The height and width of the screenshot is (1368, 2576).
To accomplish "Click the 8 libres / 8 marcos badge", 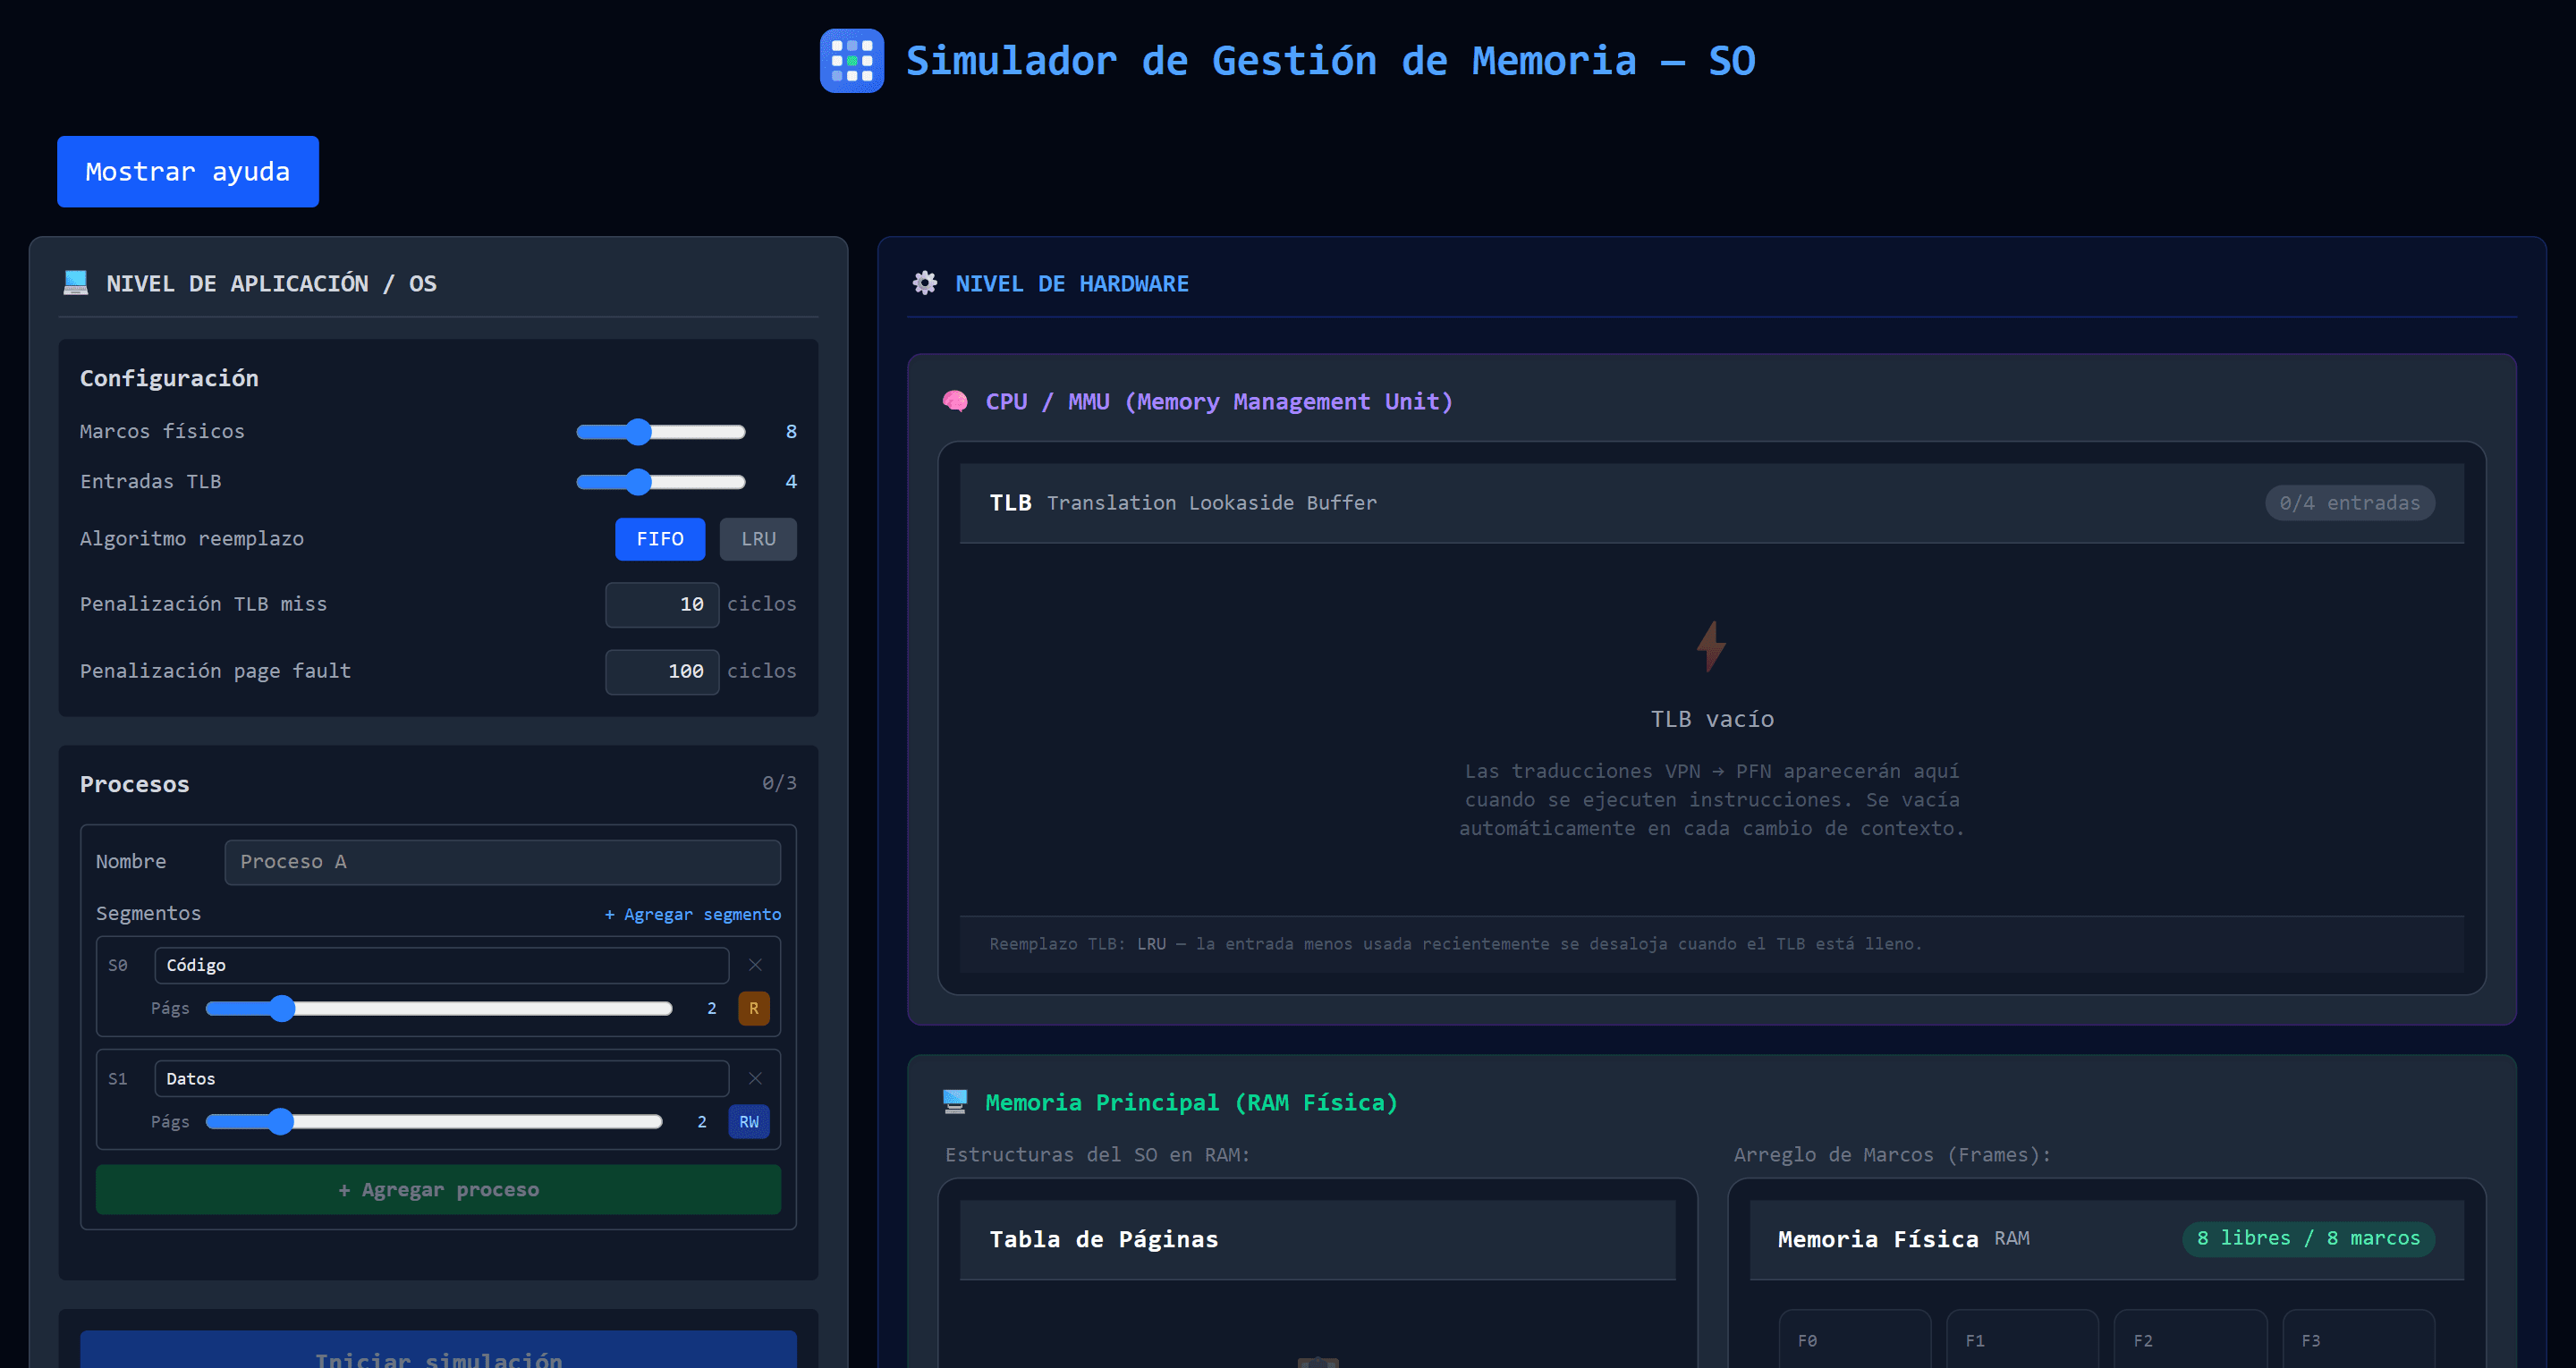I will point(2308,1238).
